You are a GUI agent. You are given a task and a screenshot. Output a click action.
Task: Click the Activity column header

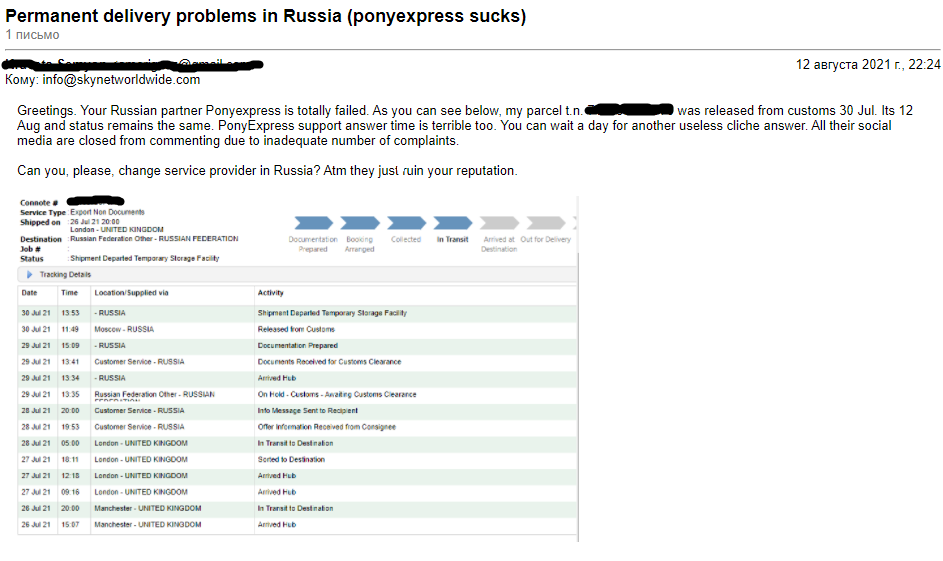point(271,293)
